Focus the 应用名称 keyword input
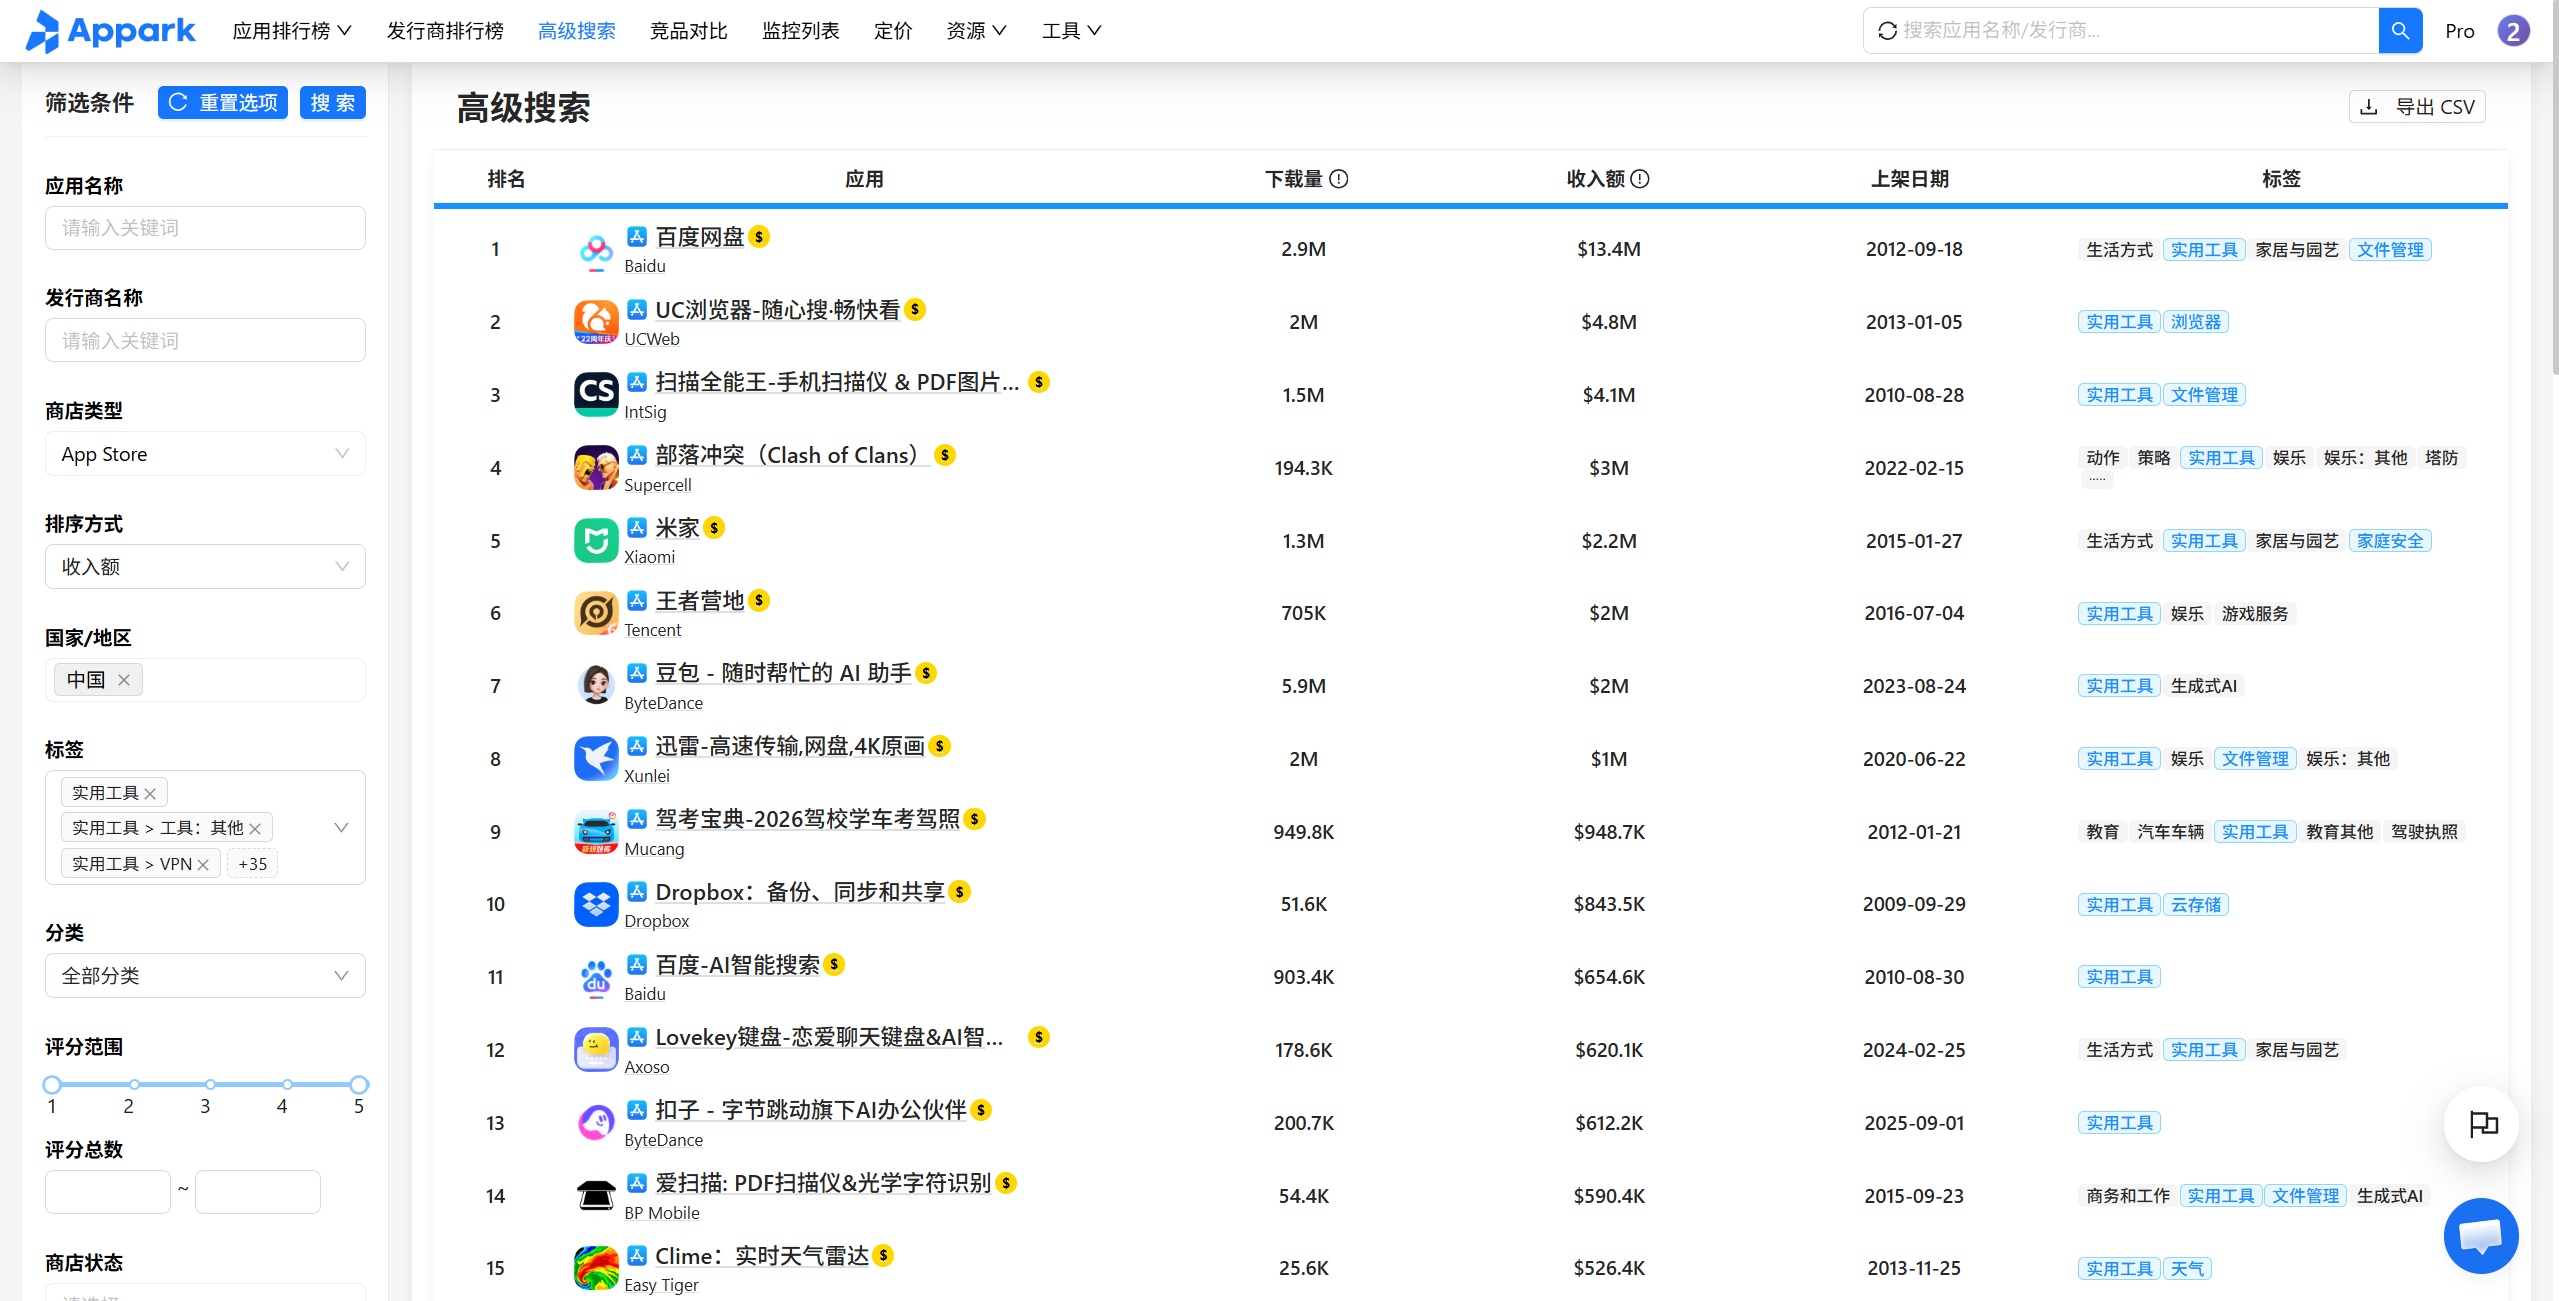This screenshot has width=2559, height=1301. (x=205, y=228)
